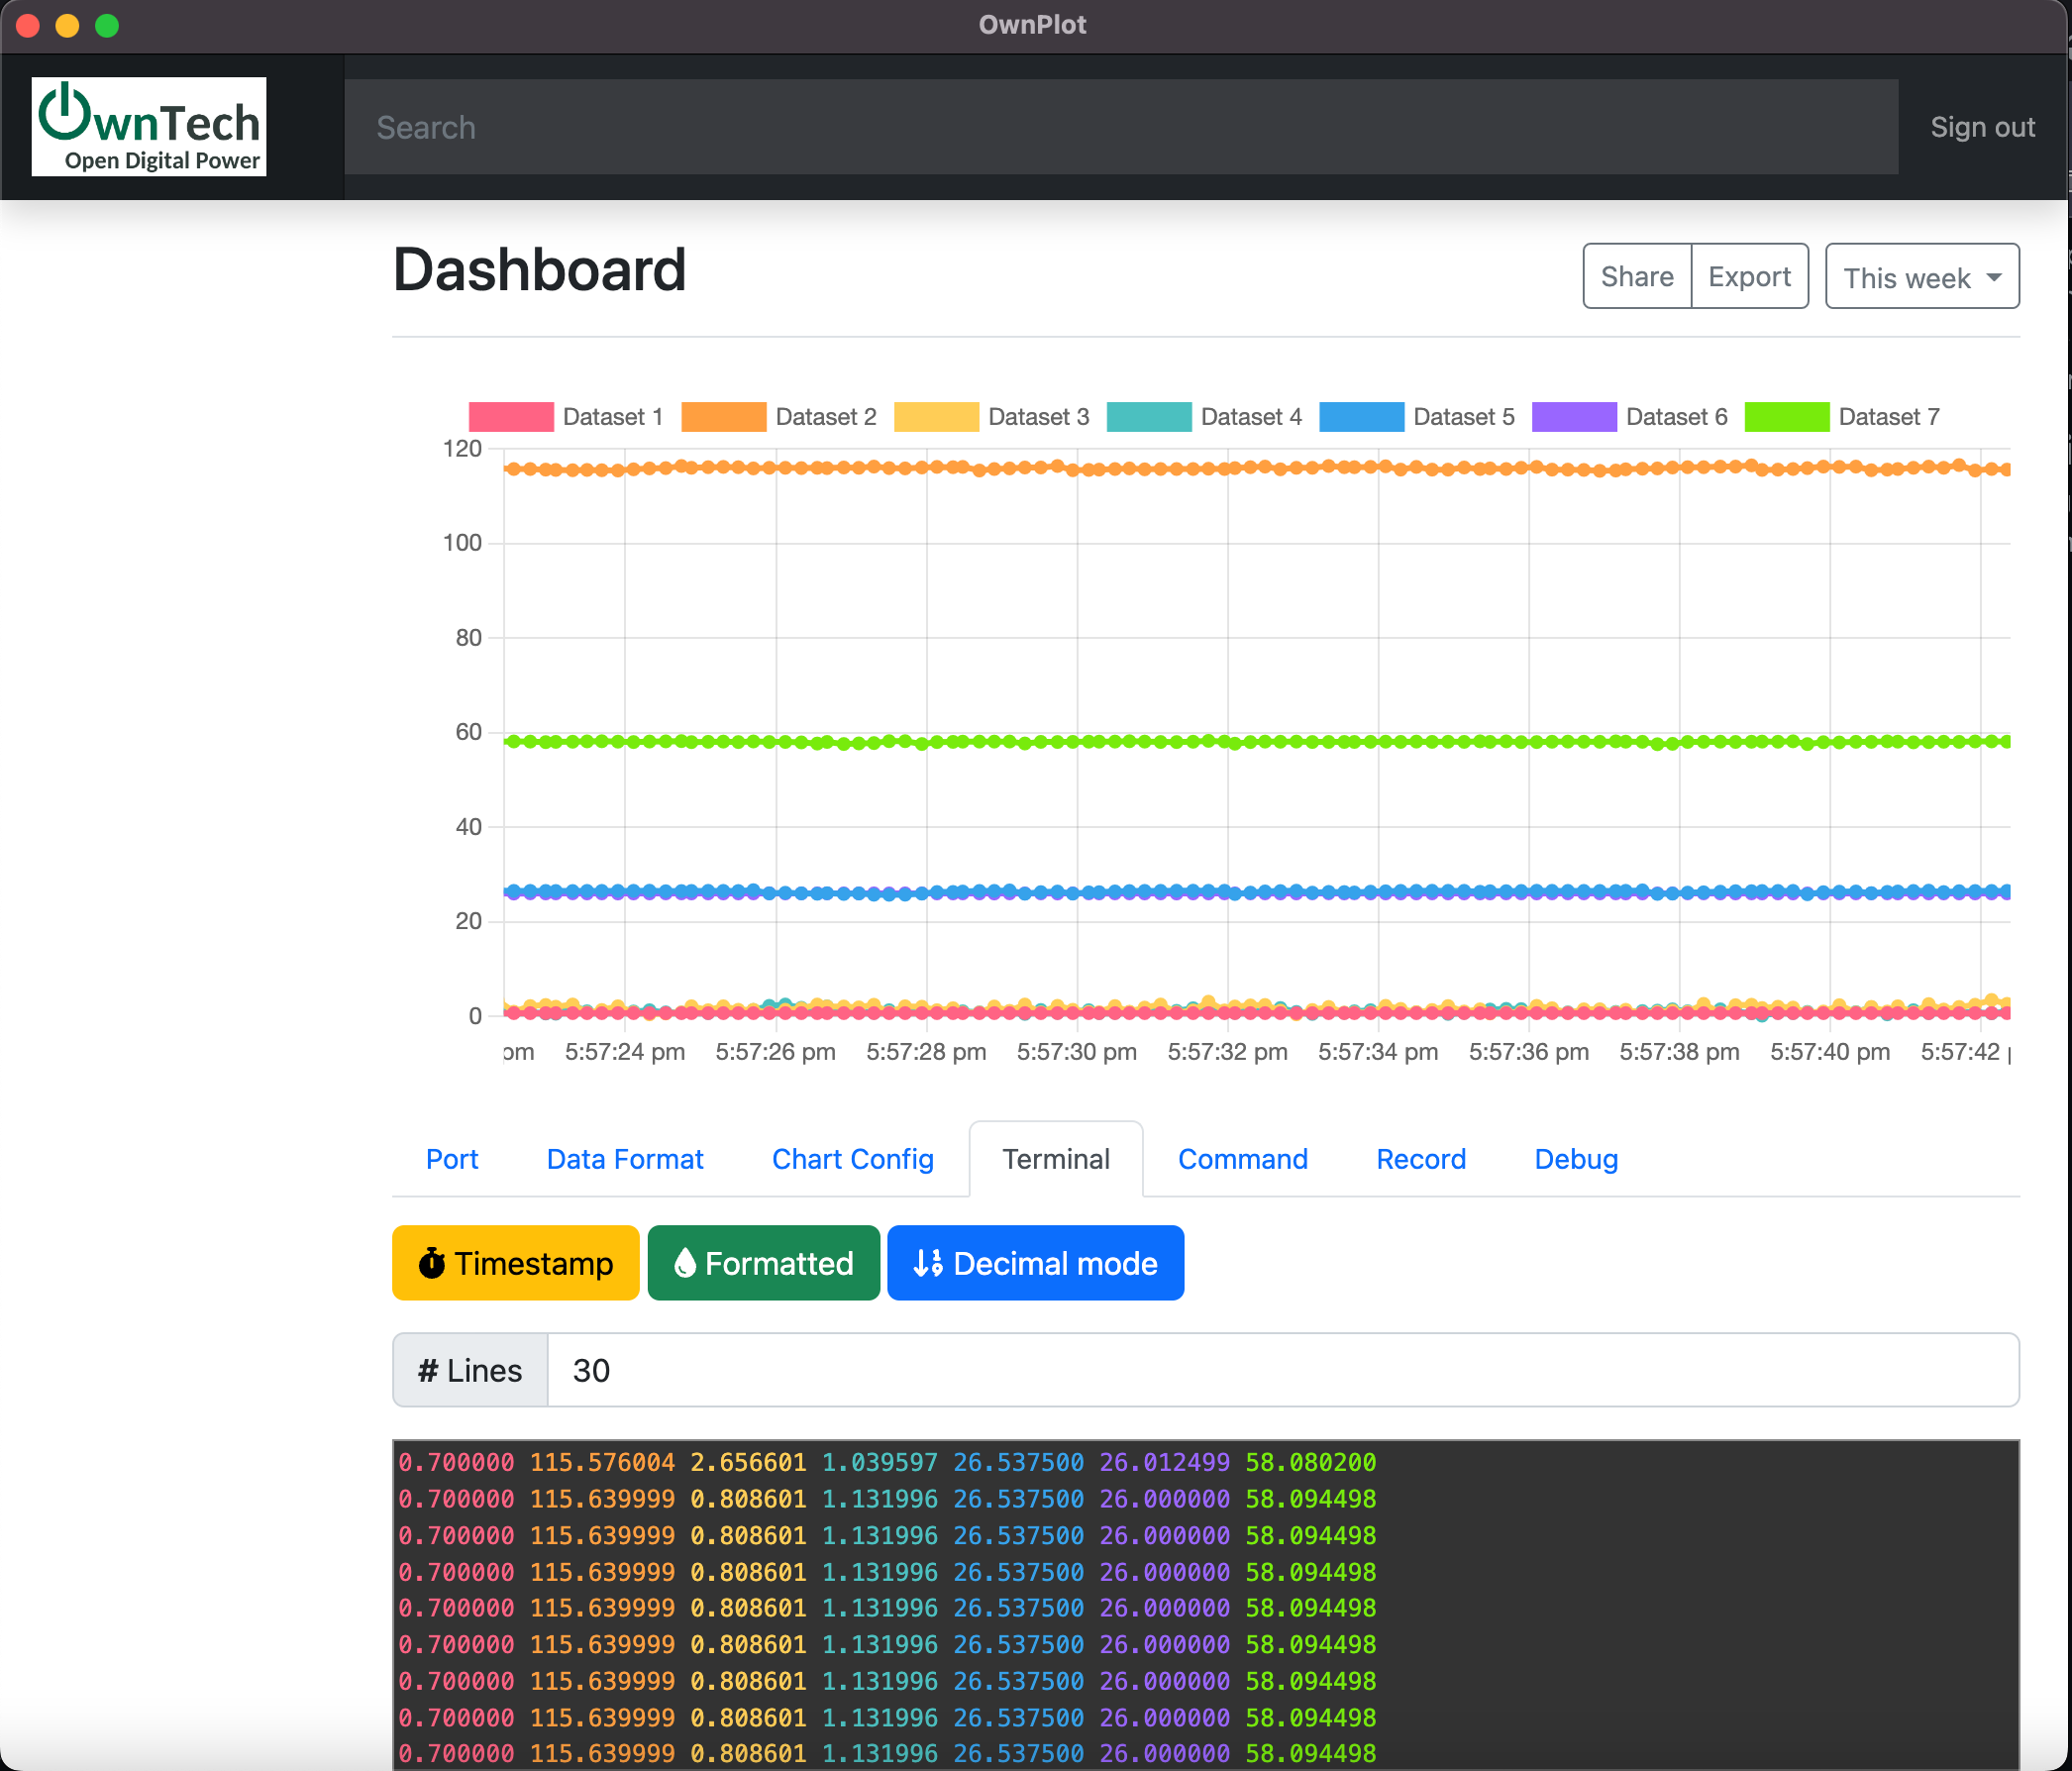Click the sort-numeric icon on Decimal mode
Viewport: 2072px width, 1771px height.
click(x=927, y=1263)
